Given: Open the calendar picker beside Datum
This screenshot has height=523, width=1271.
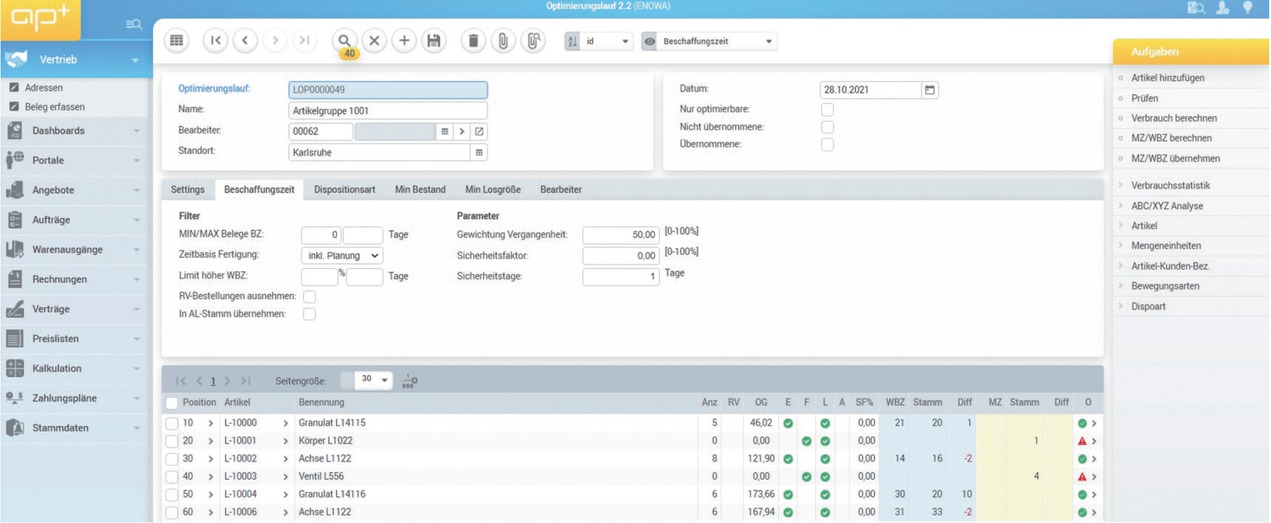Looking at the screenshot, I should pos(930,90).
